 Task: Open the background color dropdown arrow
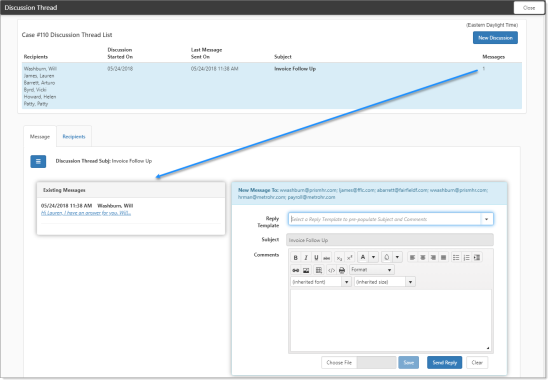coord(397,257)
